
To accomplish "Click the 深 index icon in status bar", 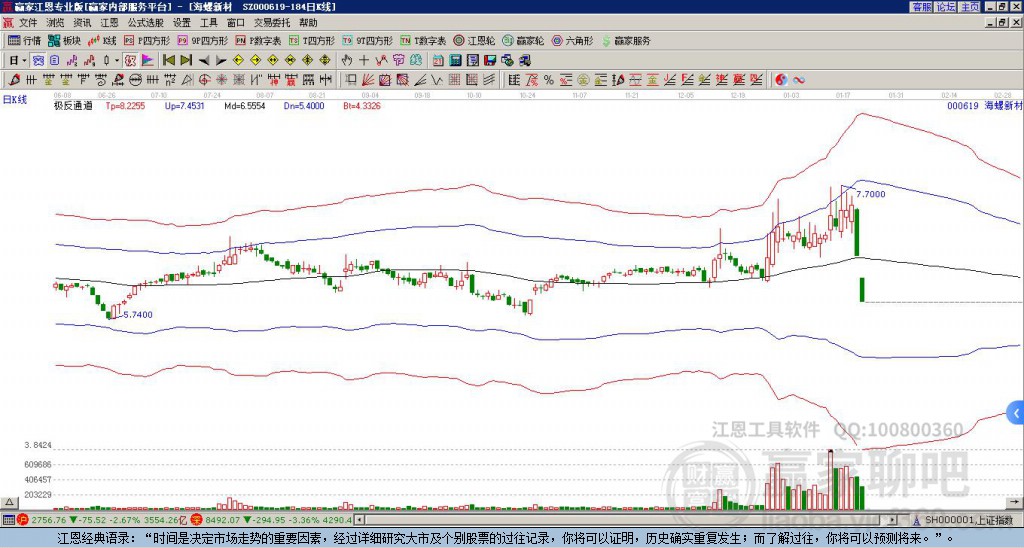I will click(198, 520).
